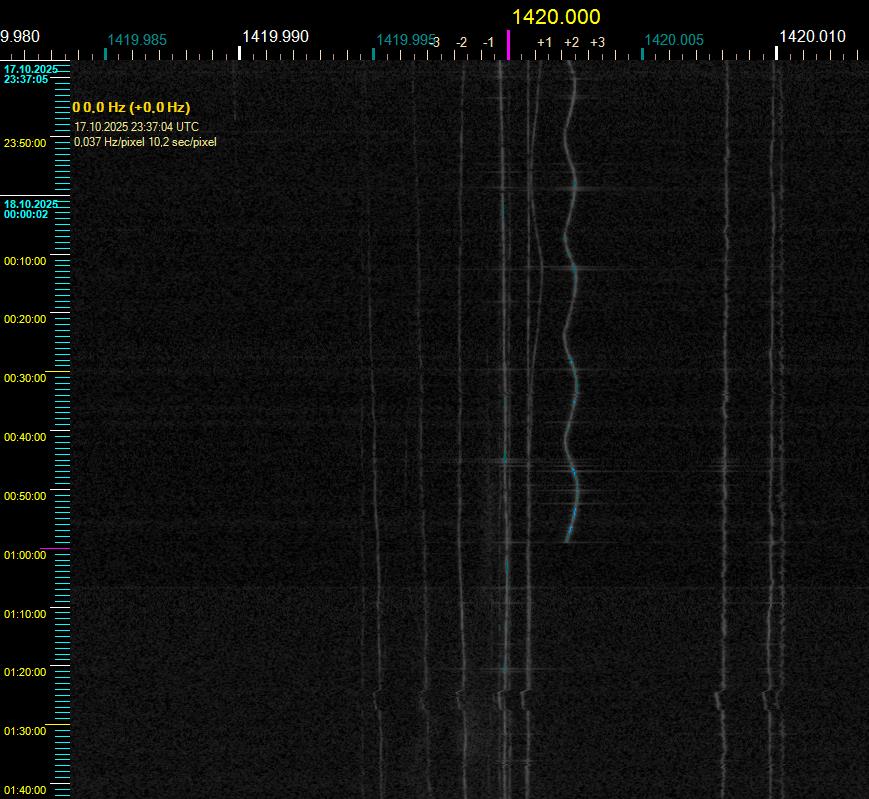Click the +3 offset mark on frequency scale
This screenshot has height=799, width=869.
click(x=597, y=43)
